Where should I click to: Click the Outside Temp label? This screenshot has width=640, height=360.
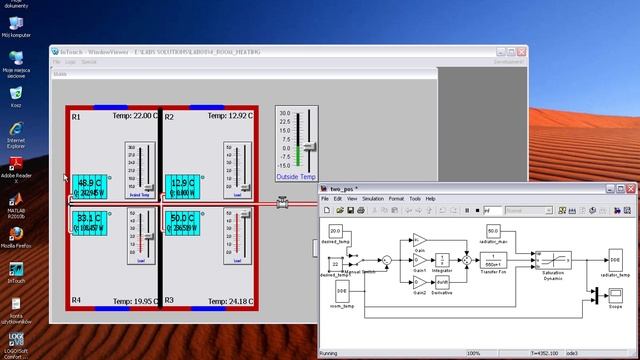click(296, 177)
